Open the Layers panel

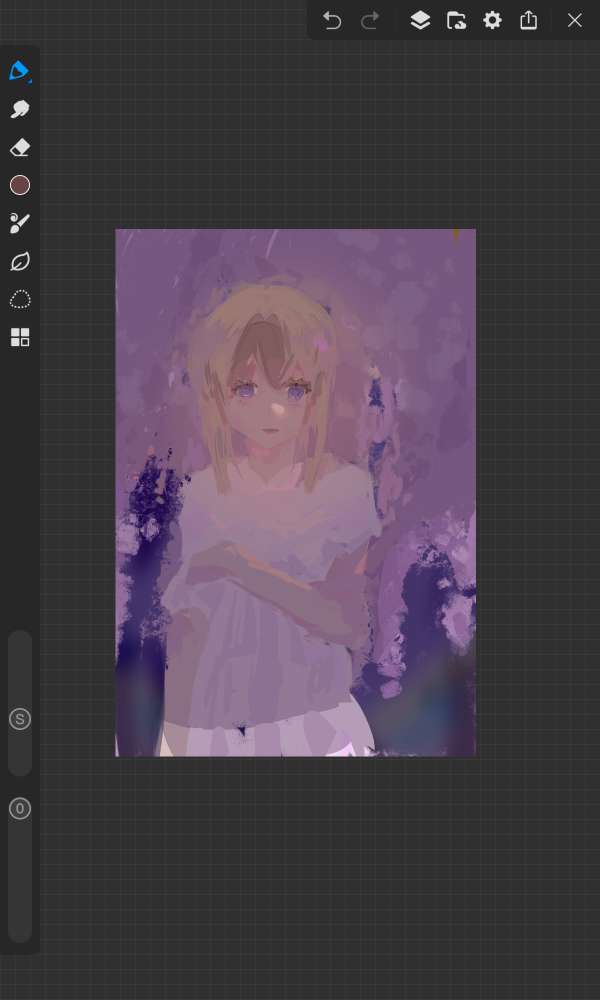420,20
